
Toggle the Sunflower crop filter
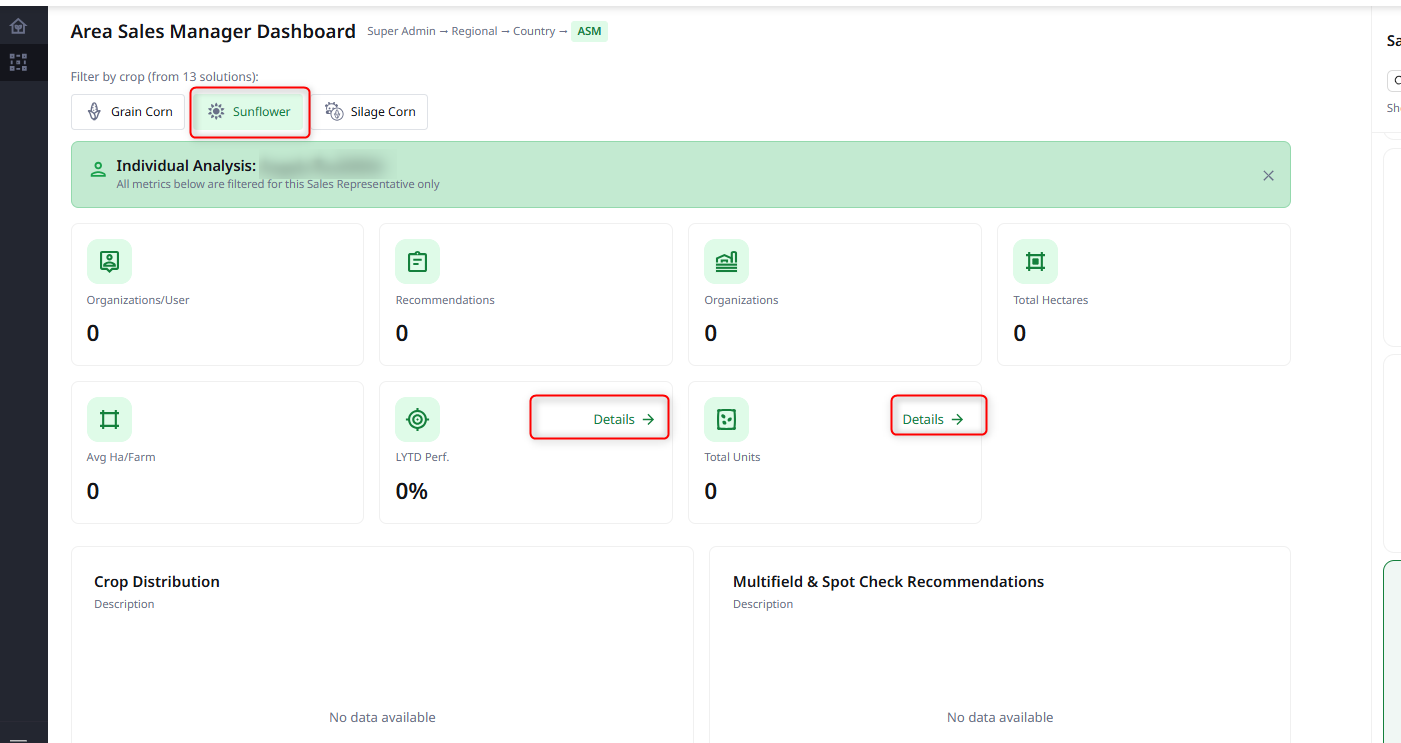pyautogui.click(x=249, y=112)
